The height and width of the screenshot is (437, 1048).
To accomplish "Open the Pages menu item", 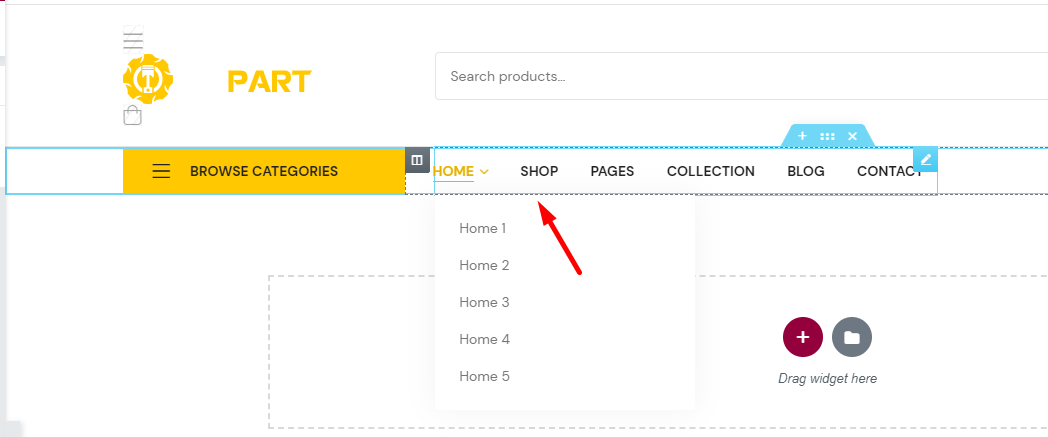I will pyautogui.click(x=612, y=171).
